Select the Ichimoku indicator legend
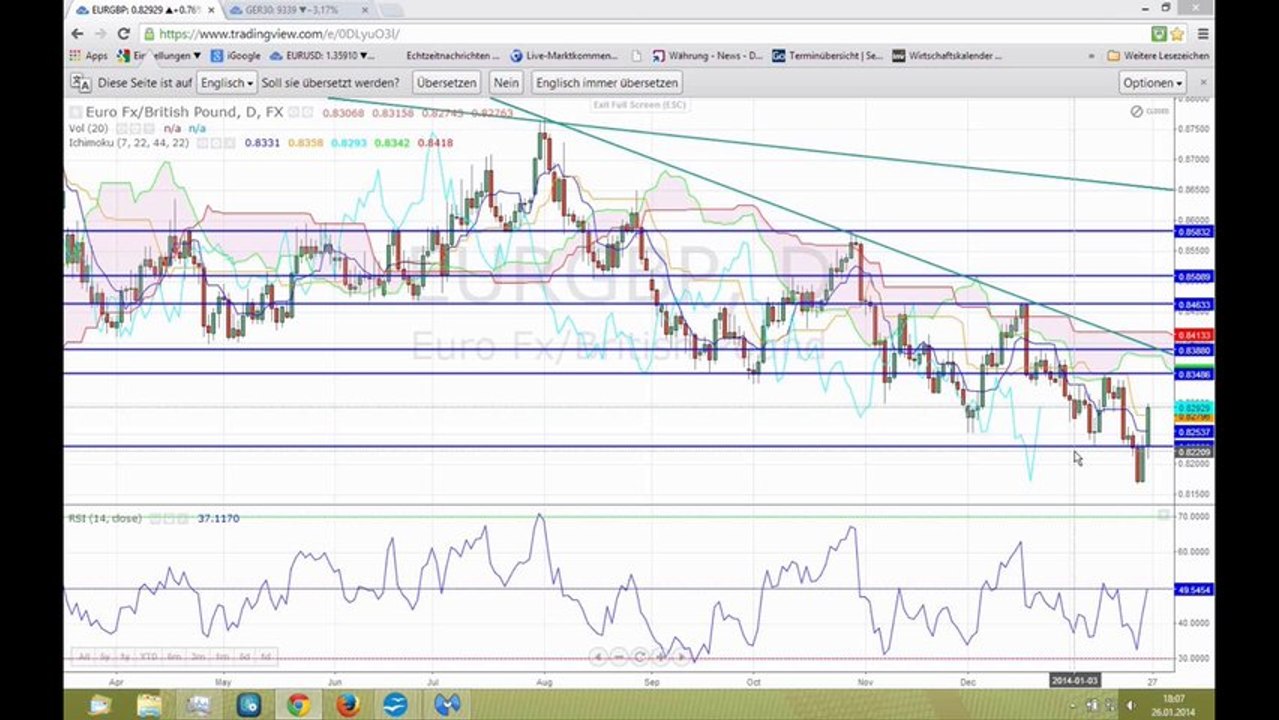The width and height of the screenshot is (1279, 720). [129, 143]
